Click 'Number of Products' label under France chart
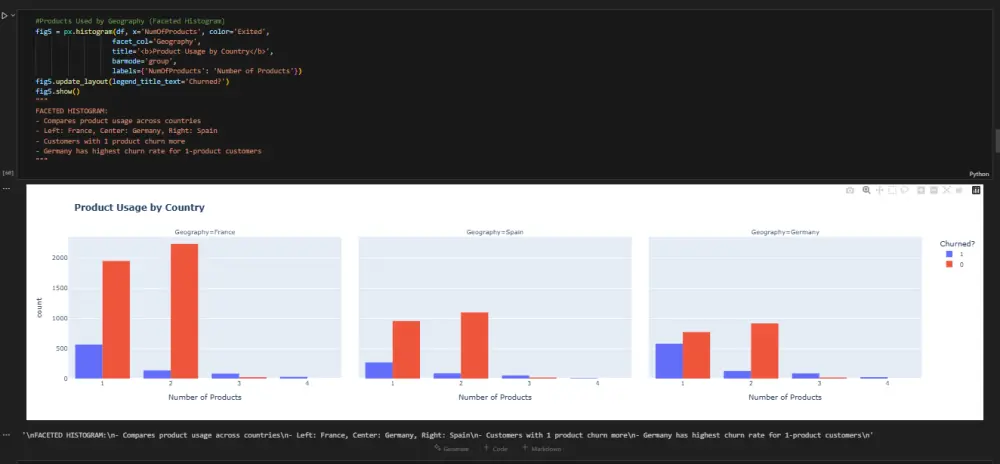This screenshot has height=464, width=1000. pos(205,397)
